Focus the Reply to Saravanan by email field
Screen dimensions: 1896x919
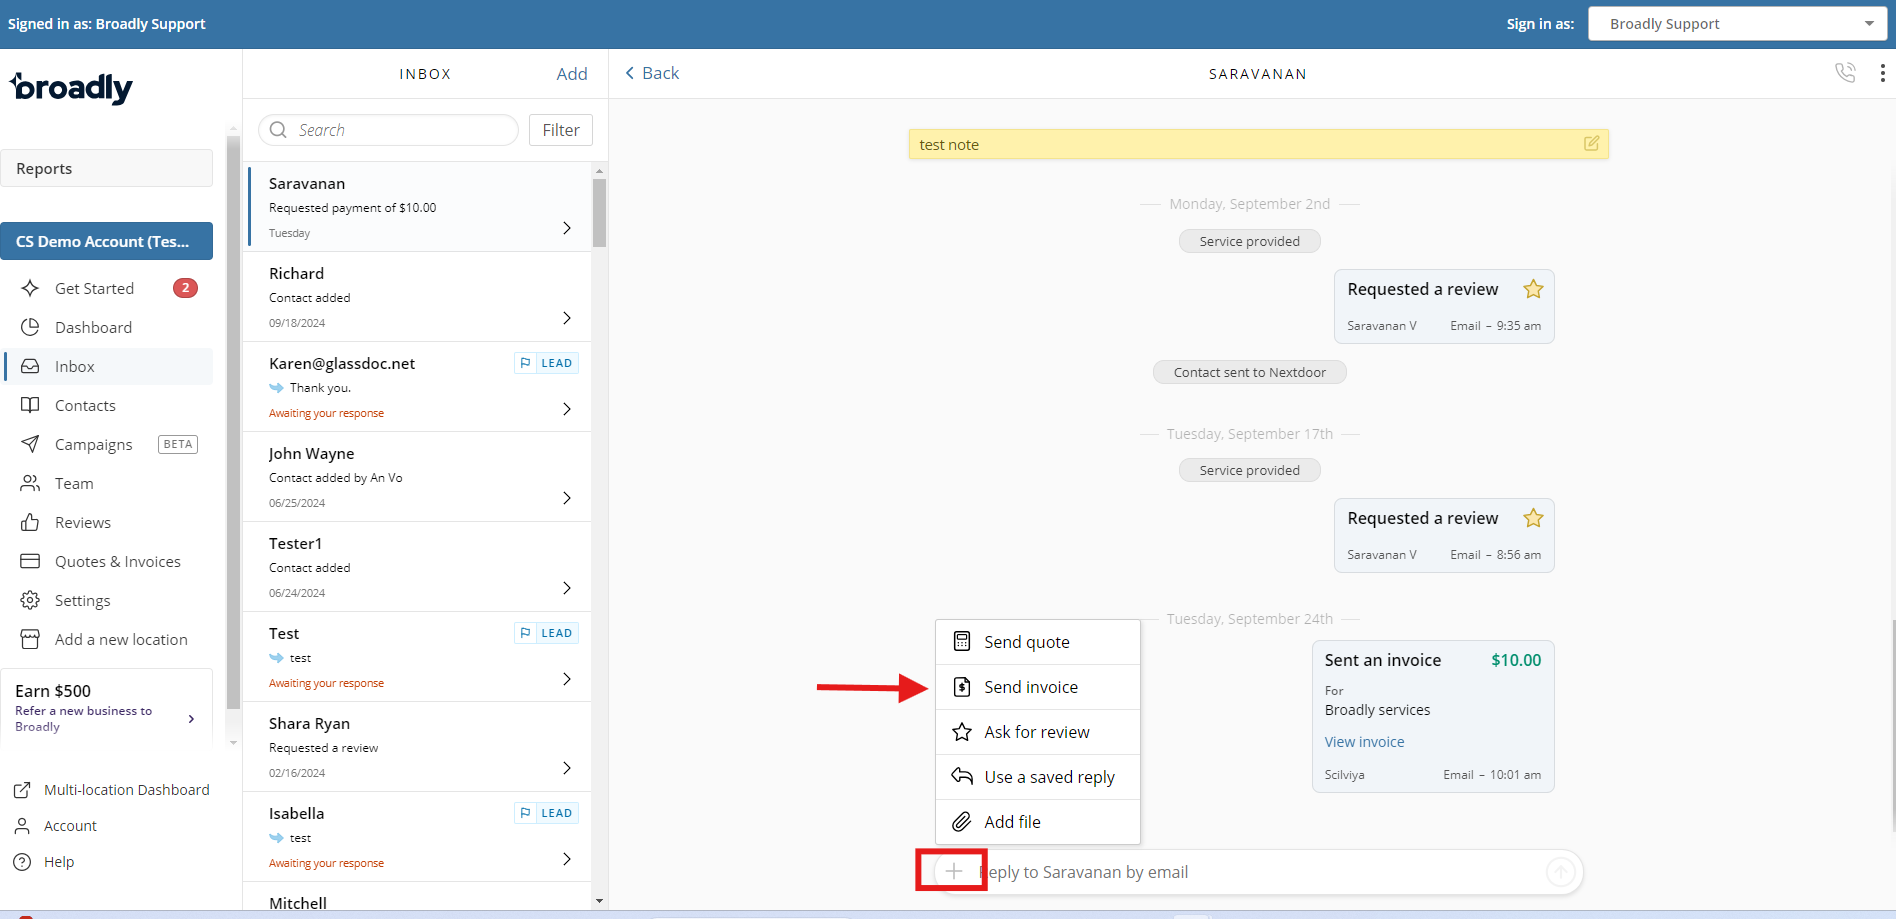pyautogui.click(x=1258, y=872)
